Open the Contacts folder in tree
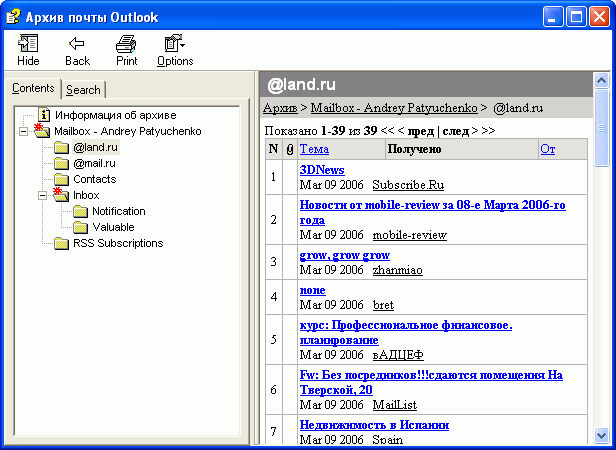Image resolution: width=616 pixels, height=450 pixels. (94, 179)
